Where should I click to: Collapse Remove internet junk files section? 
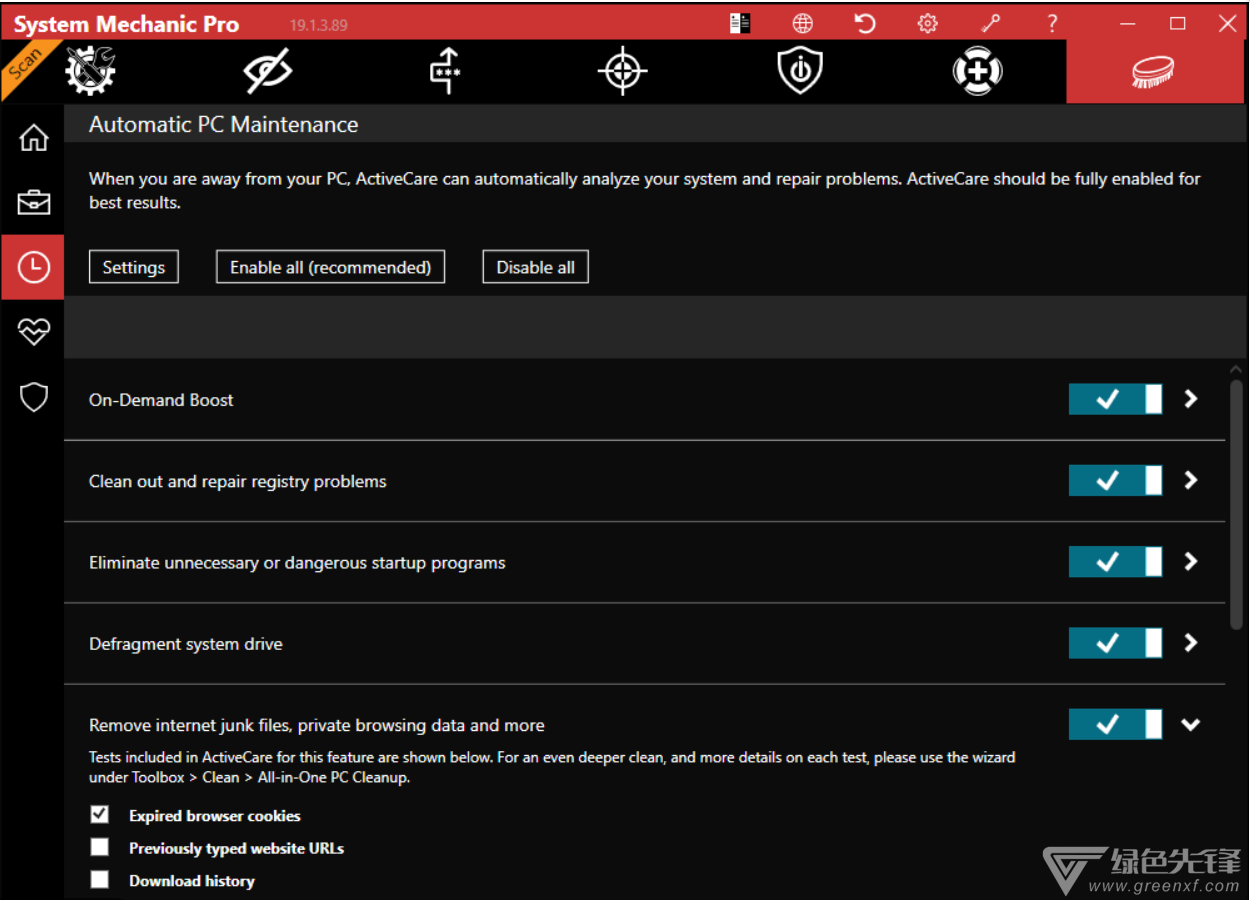coord(1190,724)
